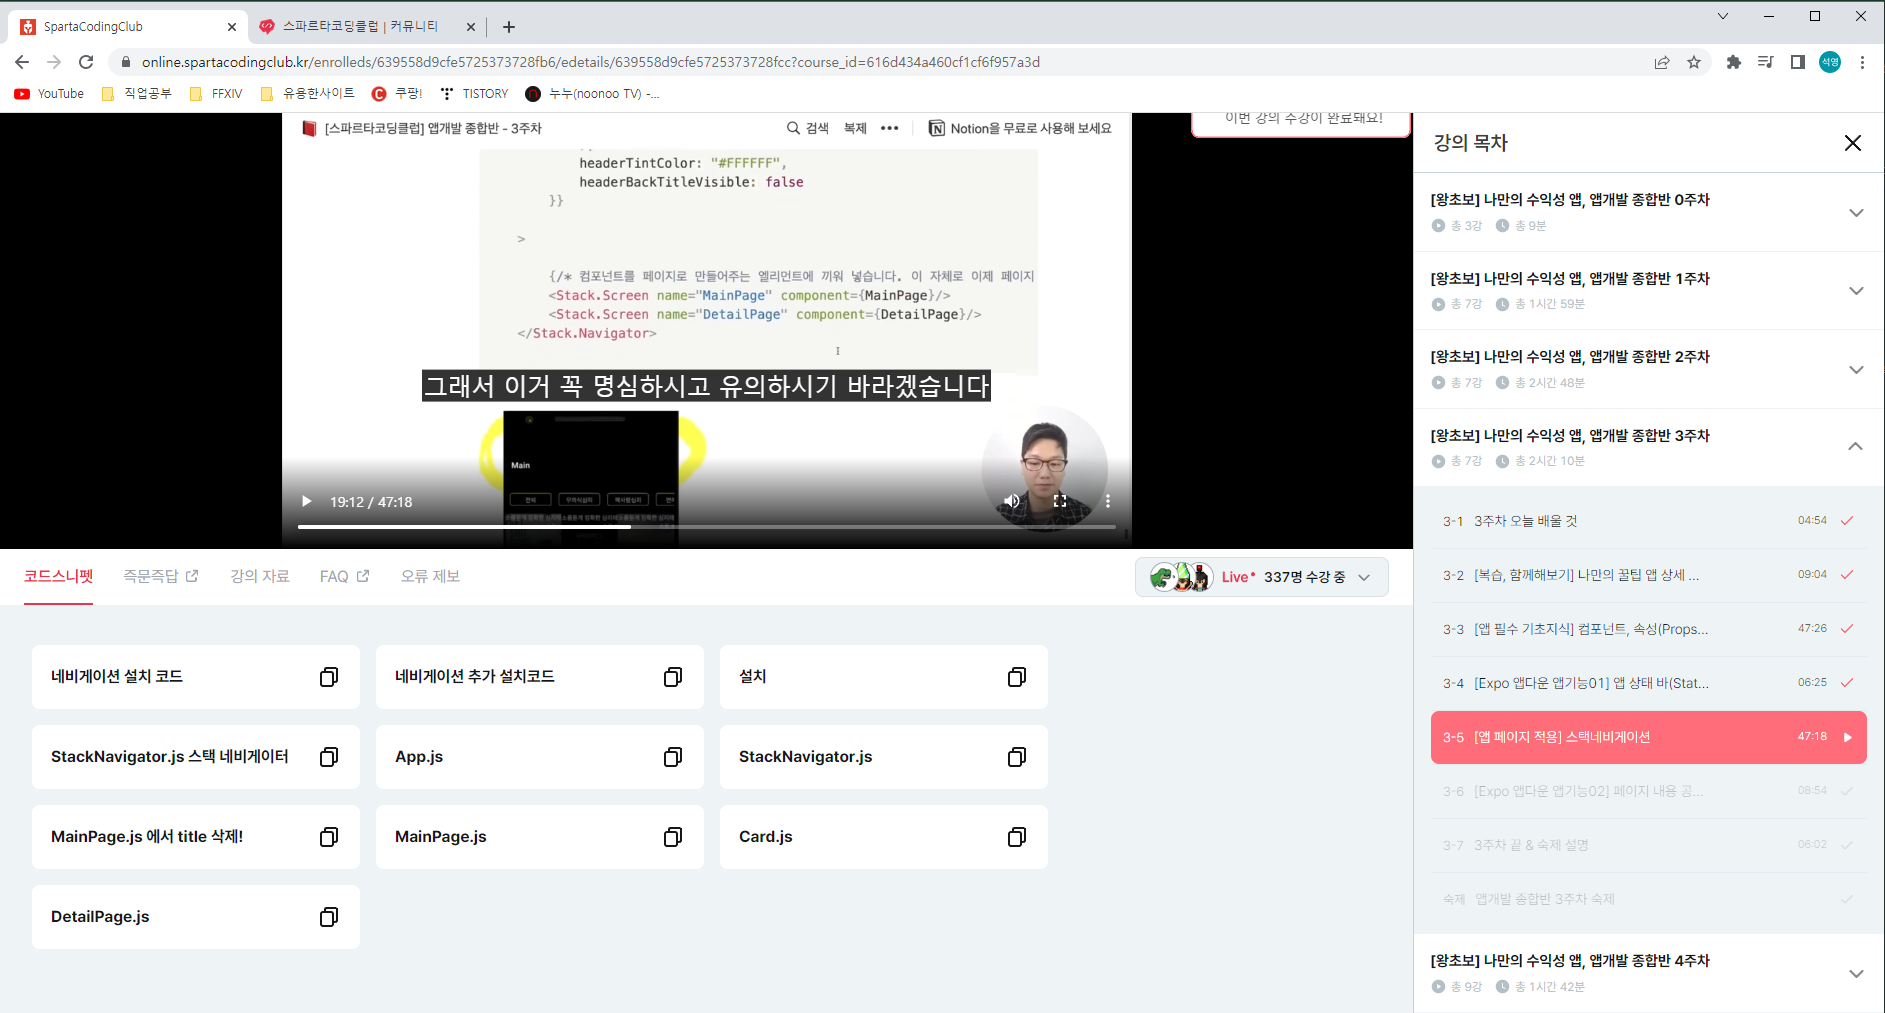This screenshot has height=1013, width=1885.
Task: Select the current lesson 3-5 스택네비게이션
Action: [1649, 737]
